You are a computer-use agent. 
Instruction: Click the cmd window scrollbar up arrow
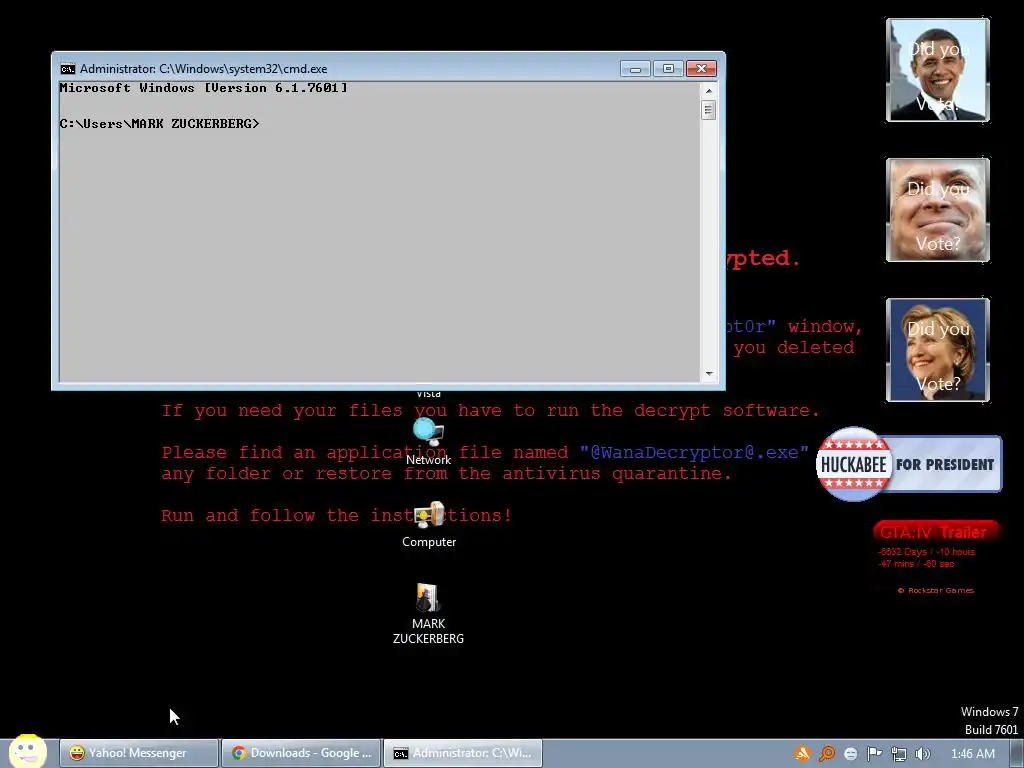(709, 90)
